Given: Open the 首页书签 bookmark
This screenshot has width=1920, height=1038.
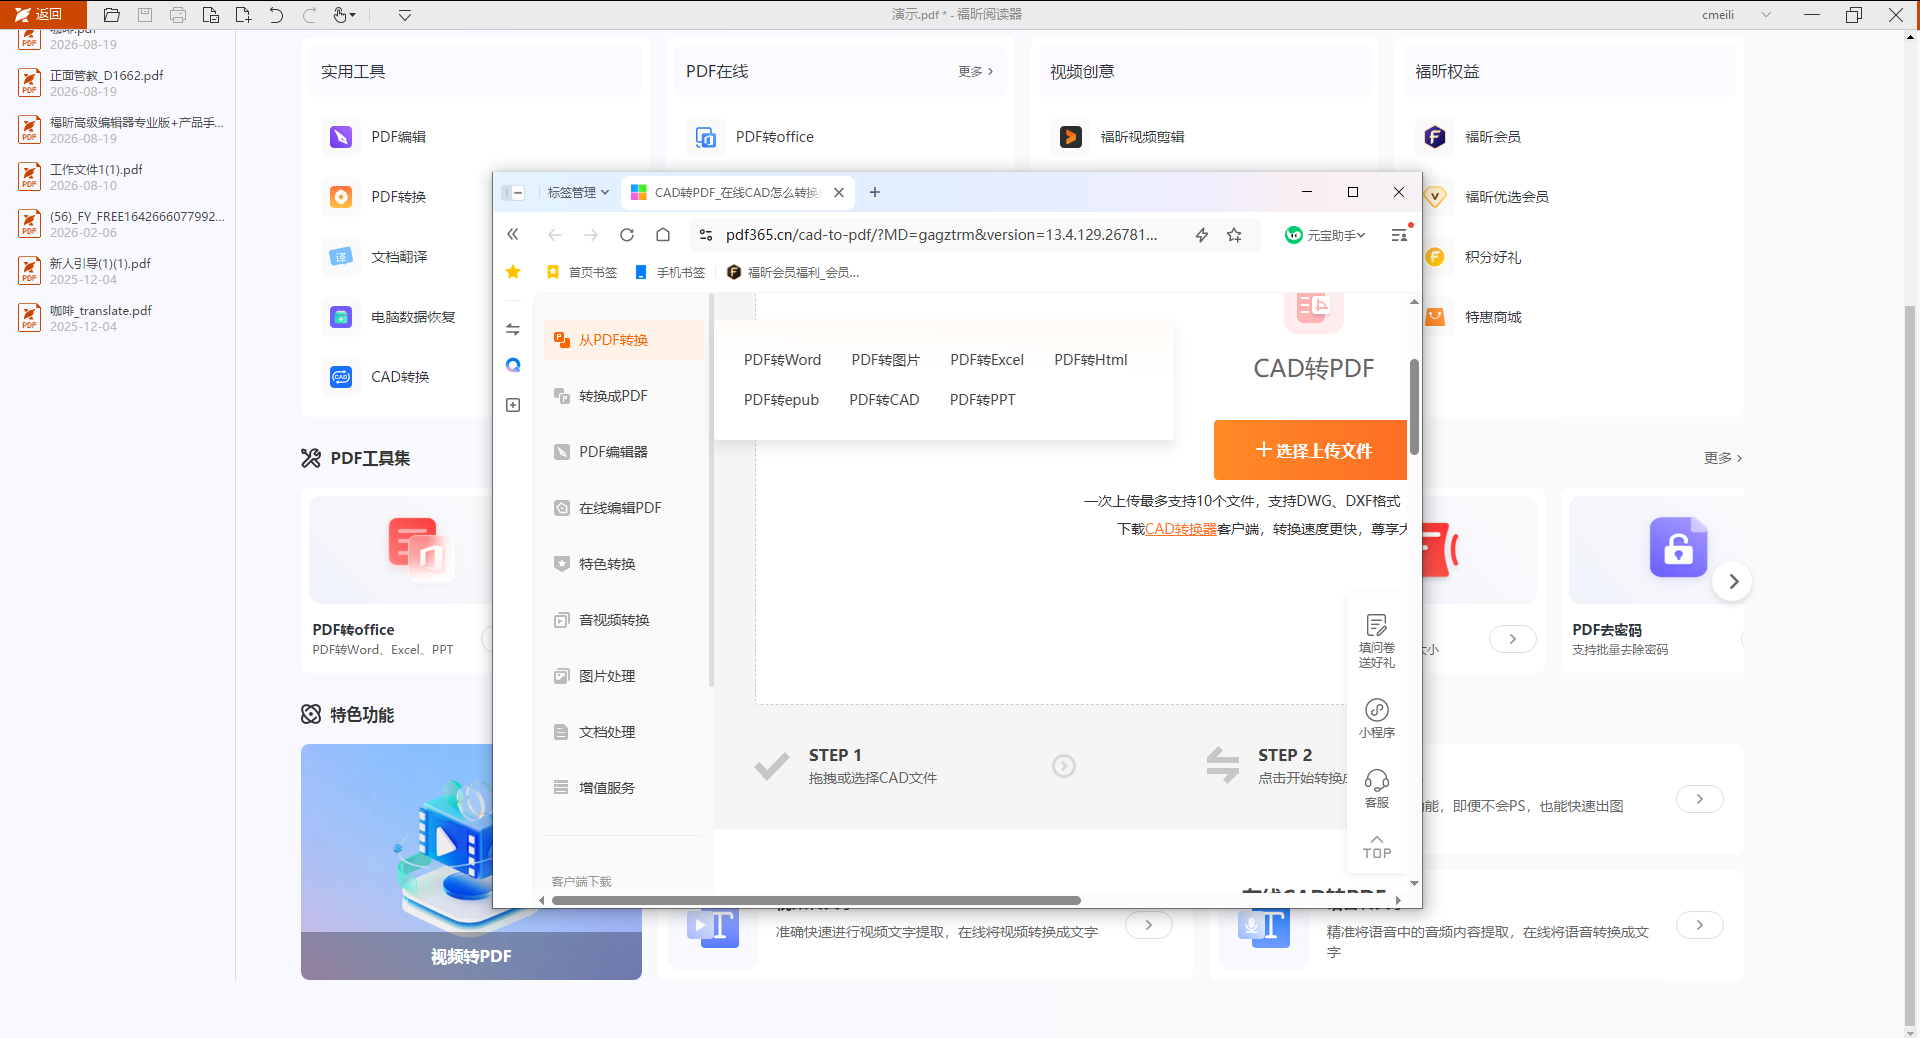Looking at the screenshot, I should 582,272.
